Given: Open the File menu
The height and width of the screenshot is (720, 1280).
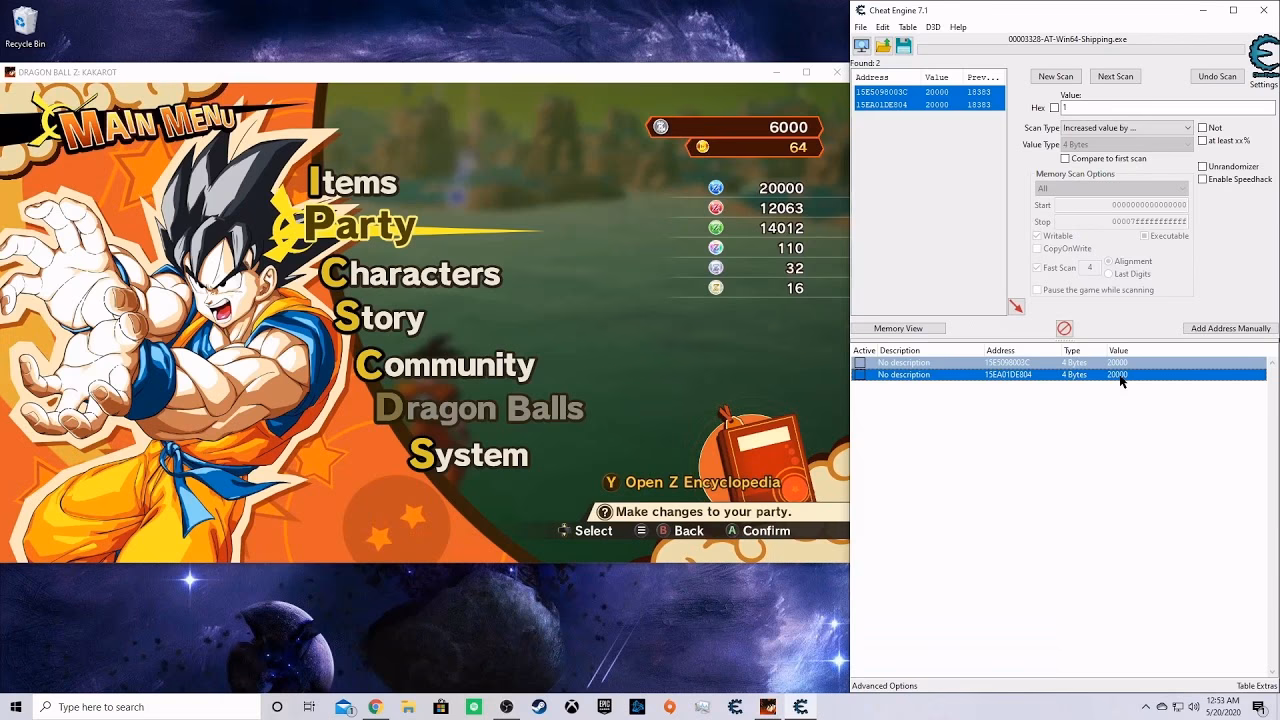Looking at the screenshot, I should tap(861, 27).
